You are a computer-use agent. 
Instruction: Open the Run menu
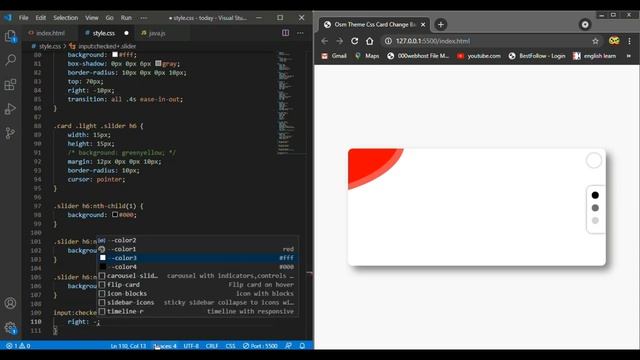tap(126, 18)
